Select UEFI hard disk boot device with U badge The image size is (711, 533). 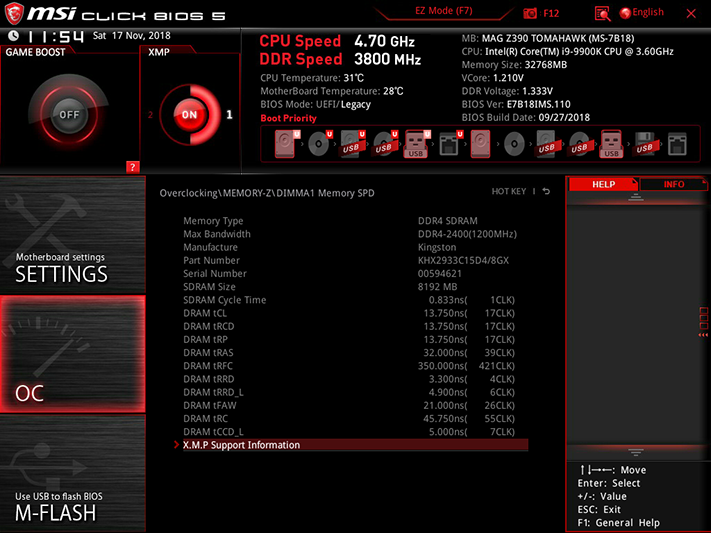coord(287,144)
